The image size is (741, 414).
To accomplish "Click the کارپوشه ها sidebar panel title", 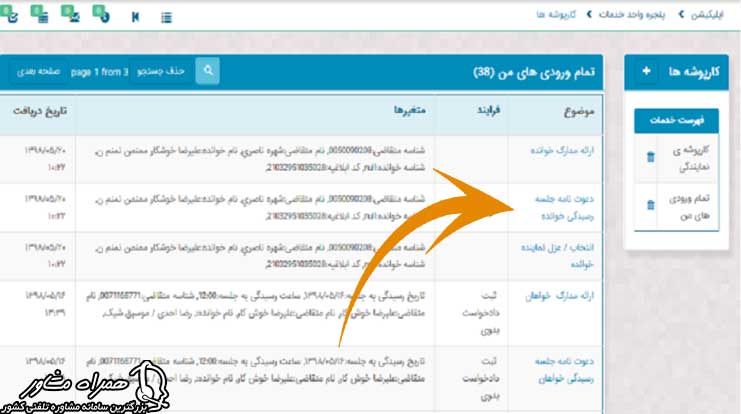I will (694, 72).
